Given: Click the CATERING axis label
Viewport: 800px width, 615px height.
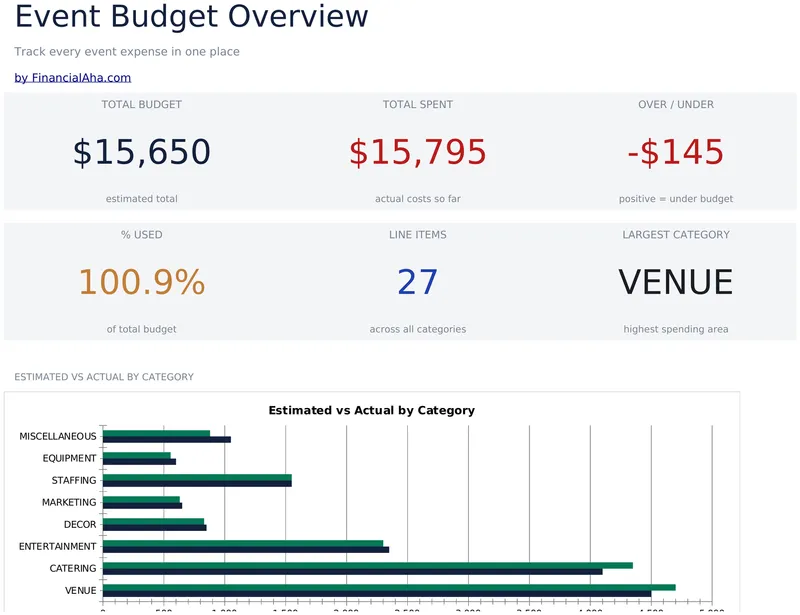Looking at the screenshot, I should (73, 569).
